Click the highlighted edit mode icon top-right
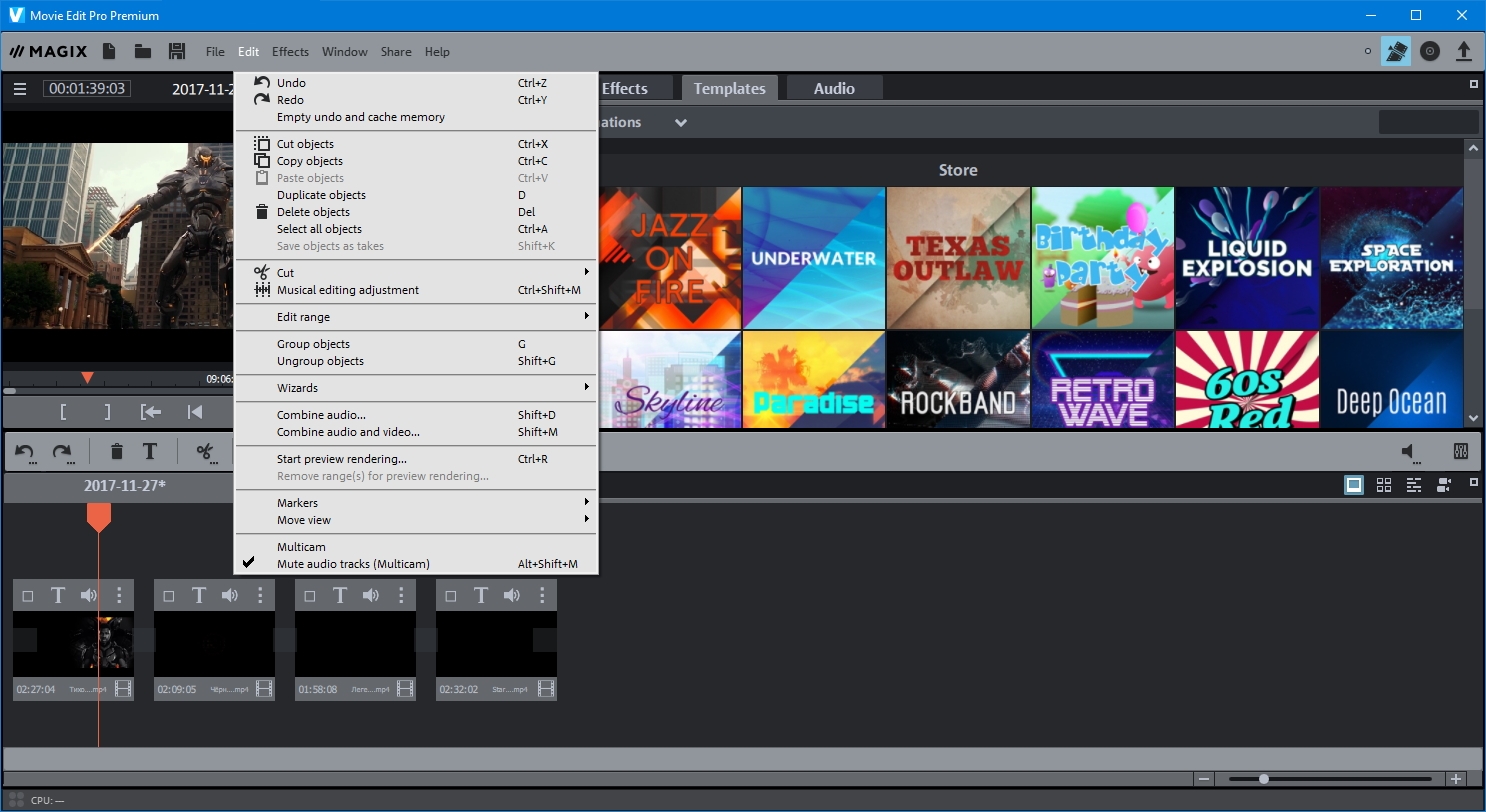 click(x=1396, y=51)
